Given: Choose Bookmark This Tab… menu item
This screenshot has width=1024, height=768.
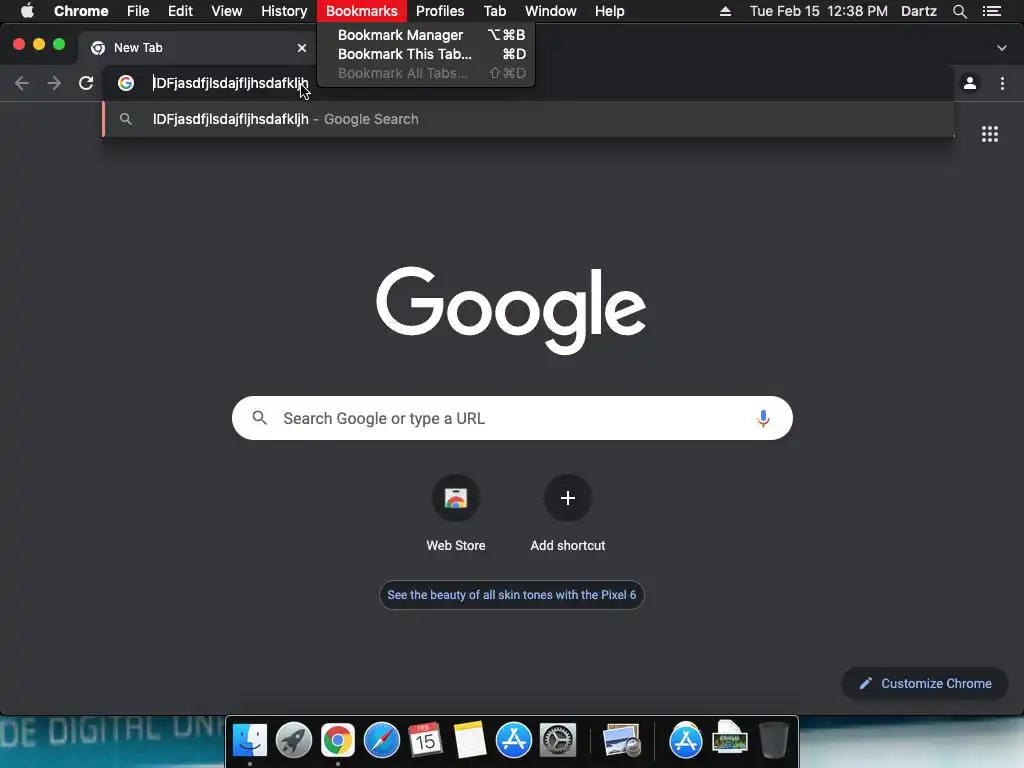Looking at the screenshot, I should pyautogui.click(x=426, y=54).
